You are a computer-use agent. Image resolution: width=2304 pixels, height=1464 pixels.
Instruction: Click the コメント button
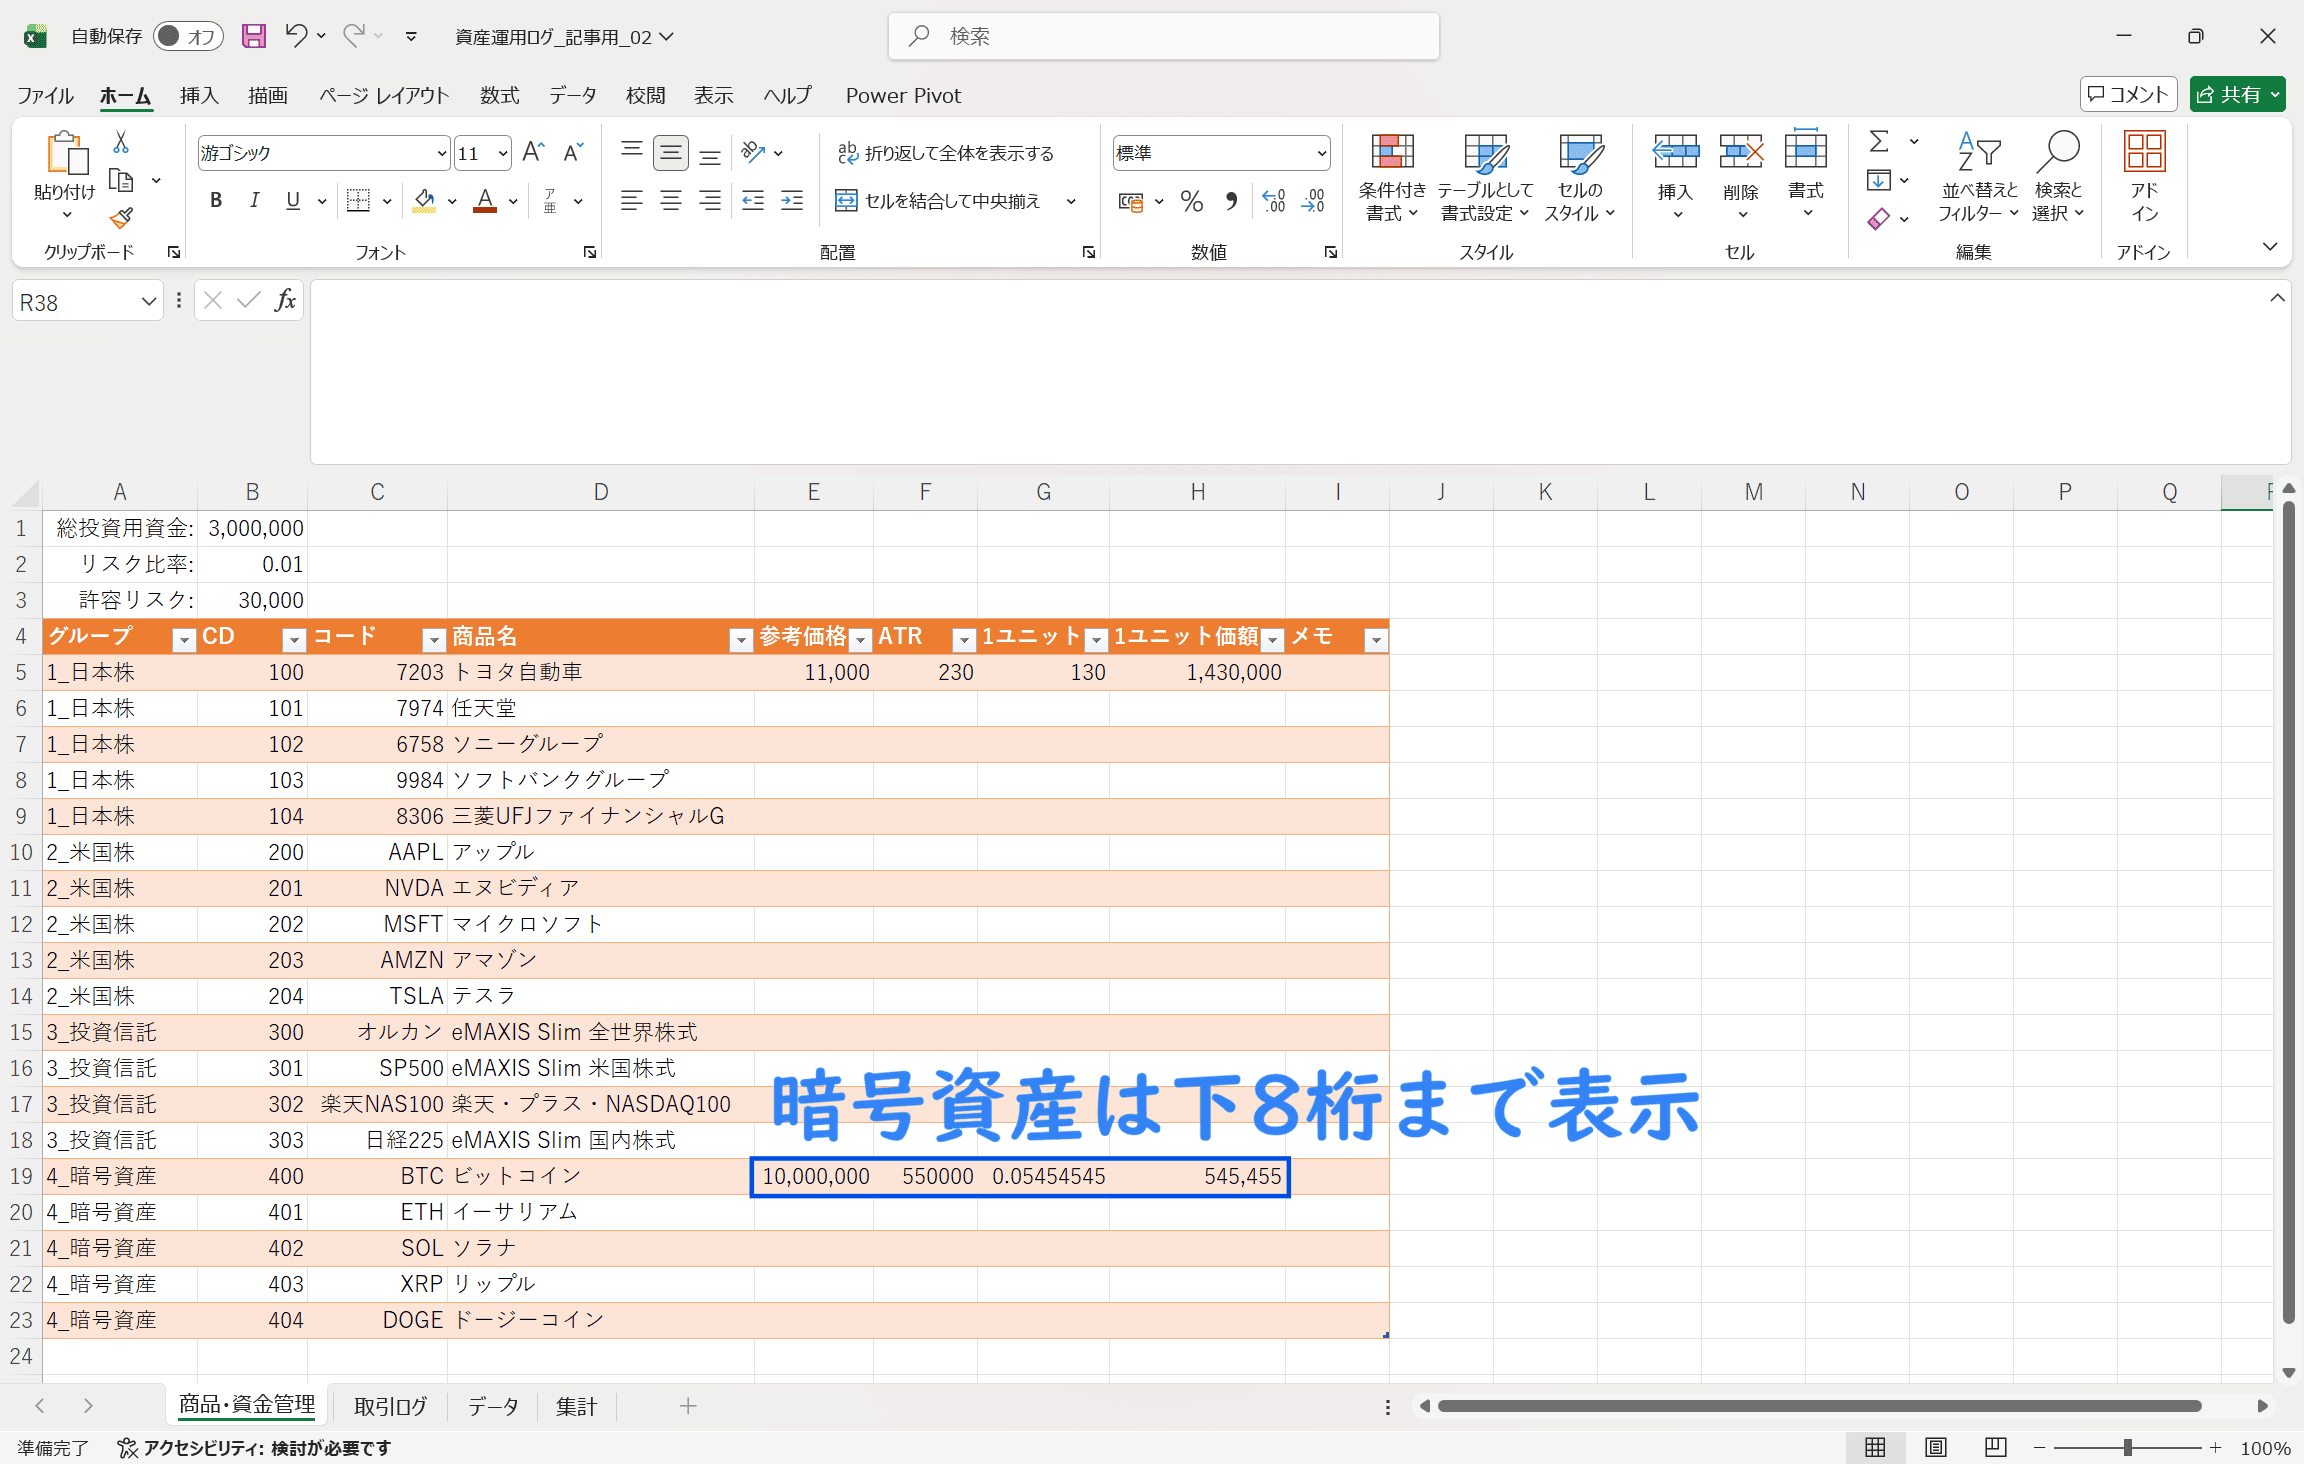click(x=2128, y=94)
